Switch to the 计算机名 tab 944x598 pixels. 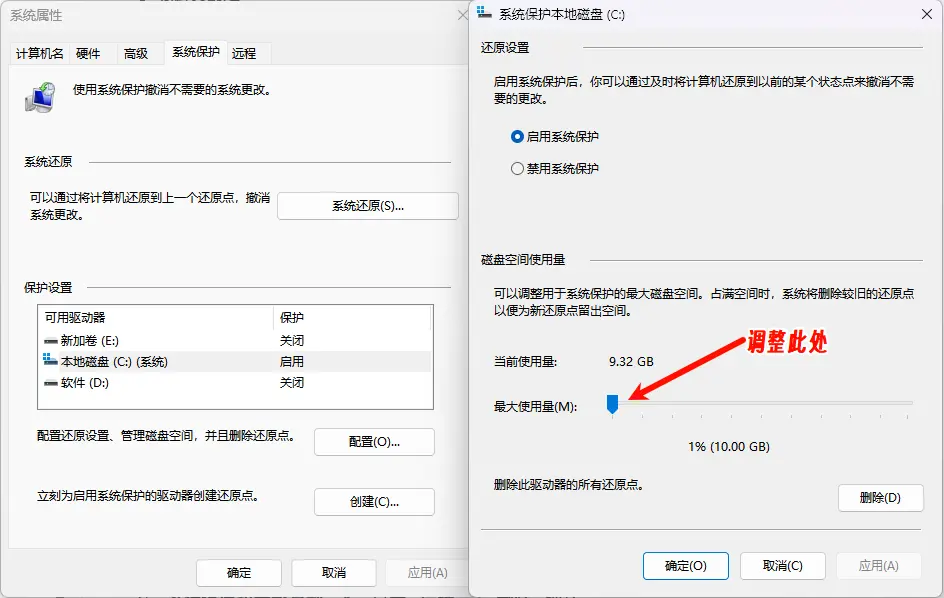39,53
